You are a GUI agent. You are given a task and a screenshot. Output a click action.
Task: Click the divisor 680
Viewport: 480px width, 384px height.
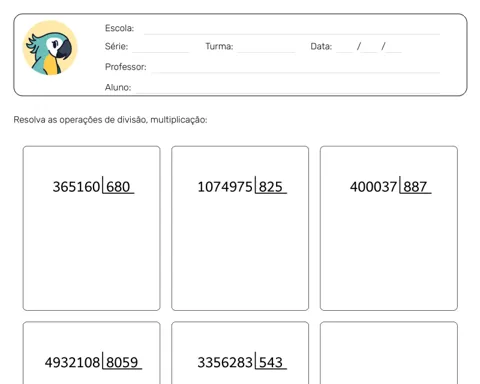pyautogui.click(x=118, y=187)
